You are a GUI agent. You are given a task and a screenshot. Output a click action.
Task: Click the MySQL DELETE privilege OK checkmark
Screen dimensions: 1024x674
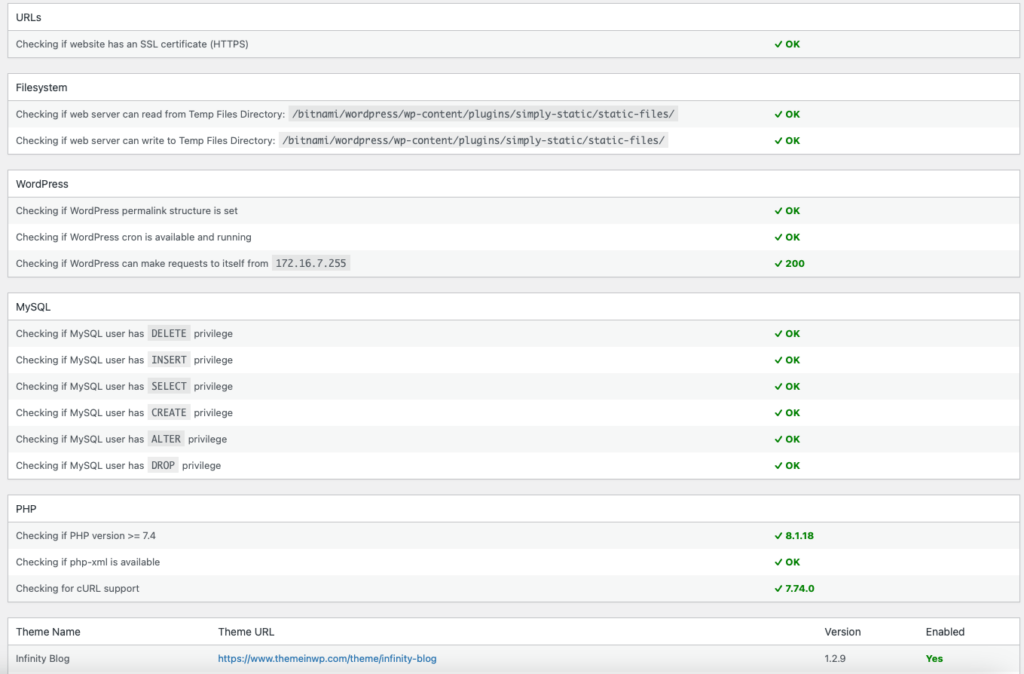[778, 334]
